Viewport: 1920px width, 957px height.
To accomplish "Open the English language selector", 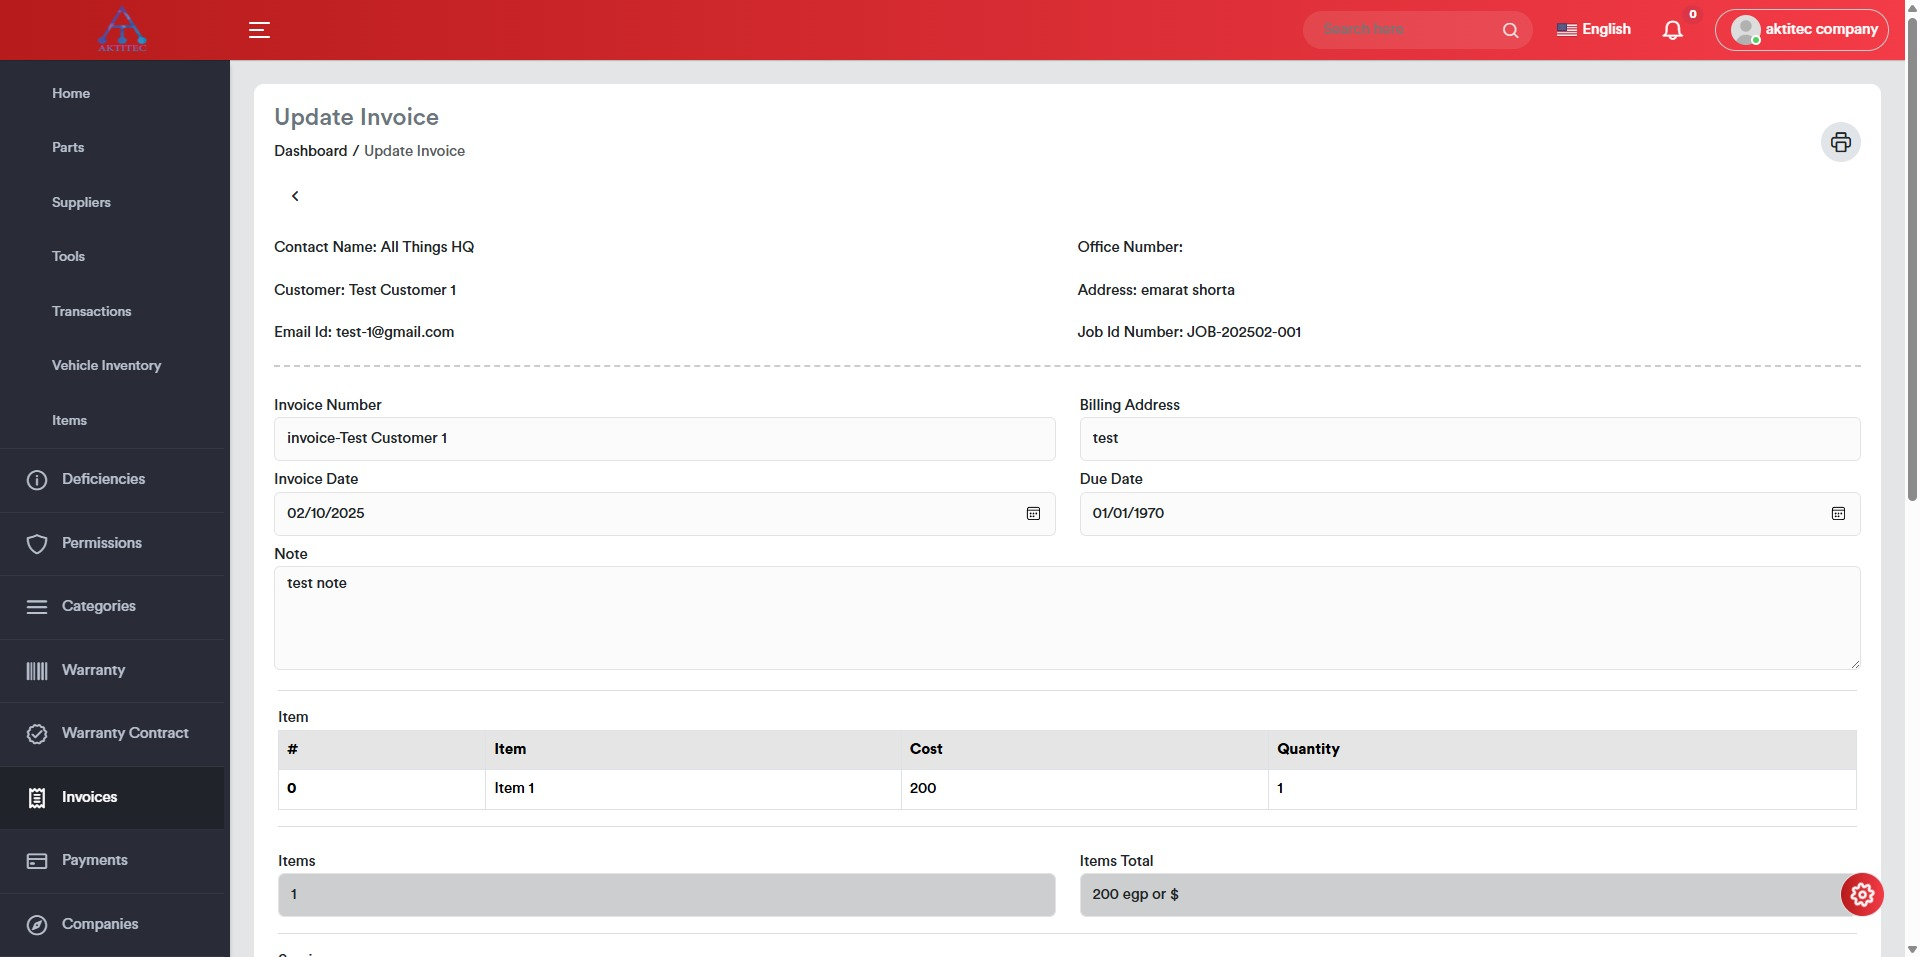I will click(x=1594, y=30).
